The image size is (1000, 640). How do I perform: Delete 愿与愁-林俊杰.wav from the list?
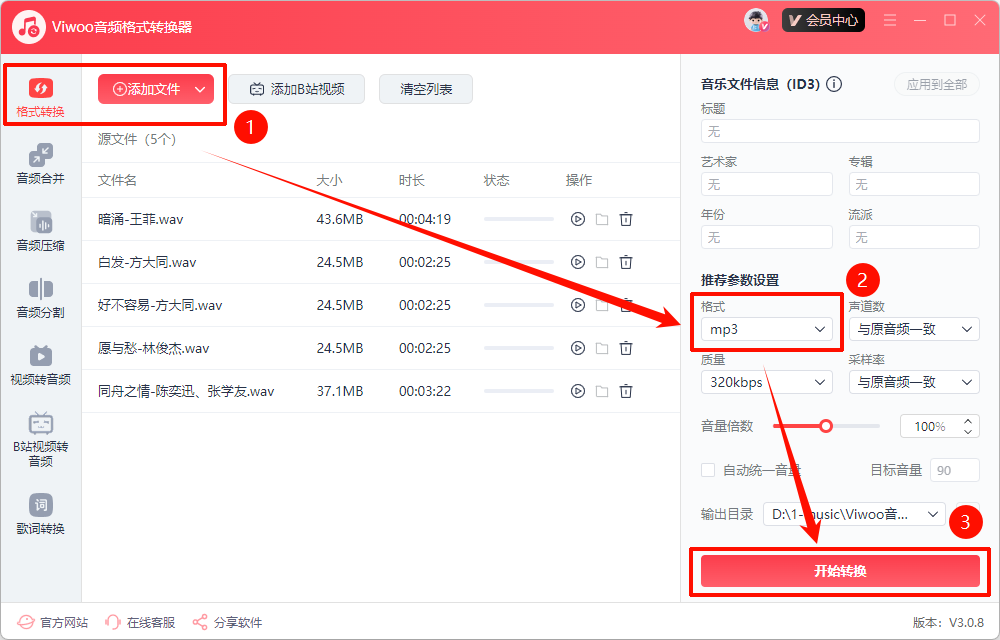click(x=626, y=348)
